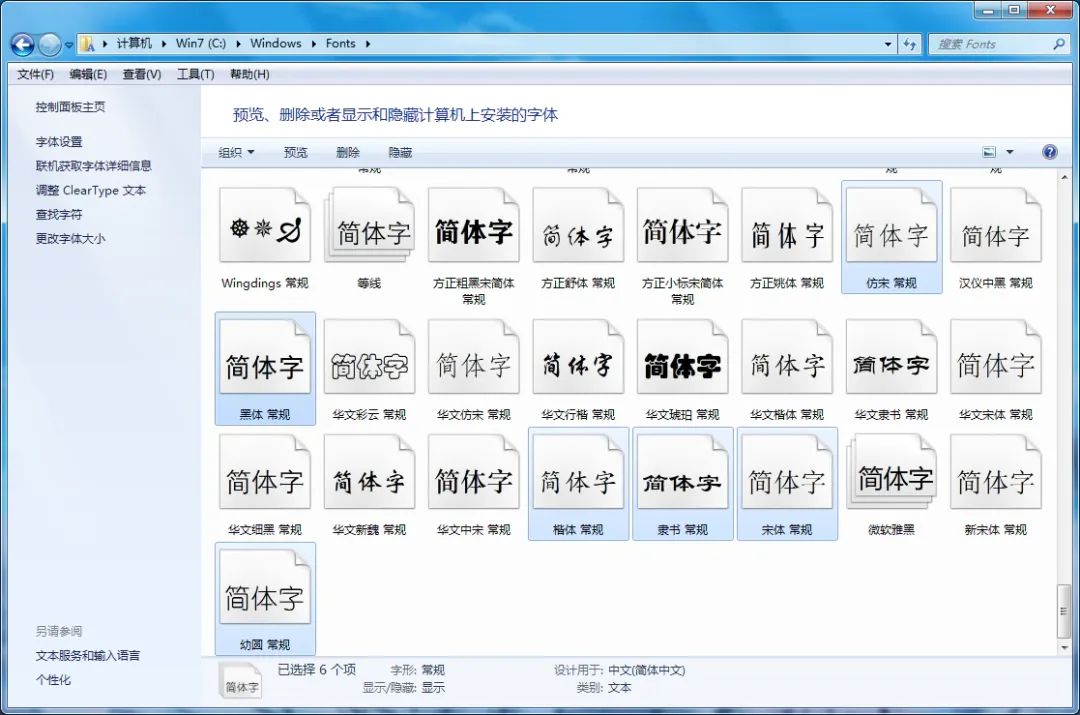
Task: Open the 查看 menu
Action: pos(140,73)
